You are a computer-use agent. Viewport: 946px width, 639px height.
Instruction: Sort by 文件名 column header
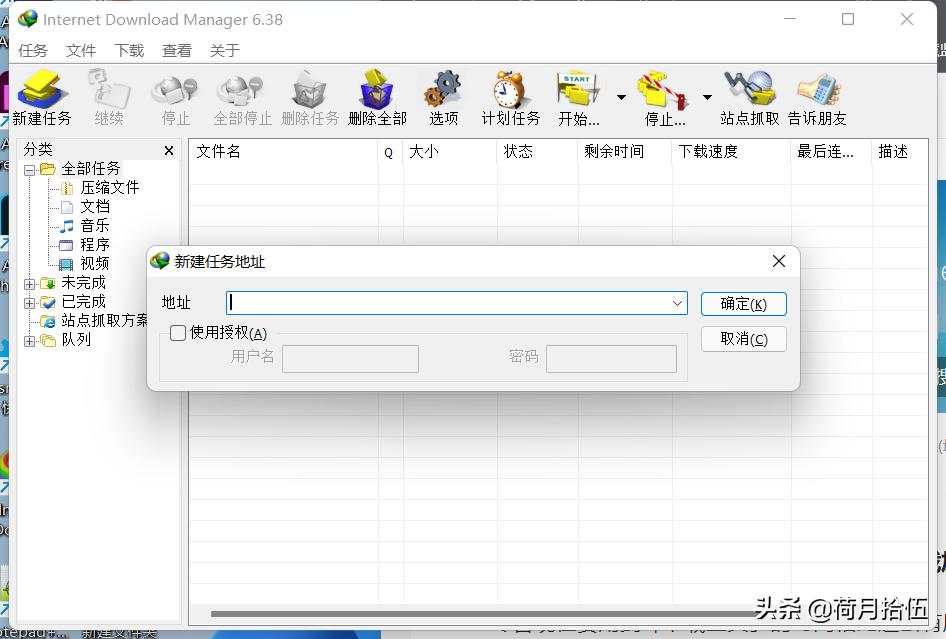[283, 151]
